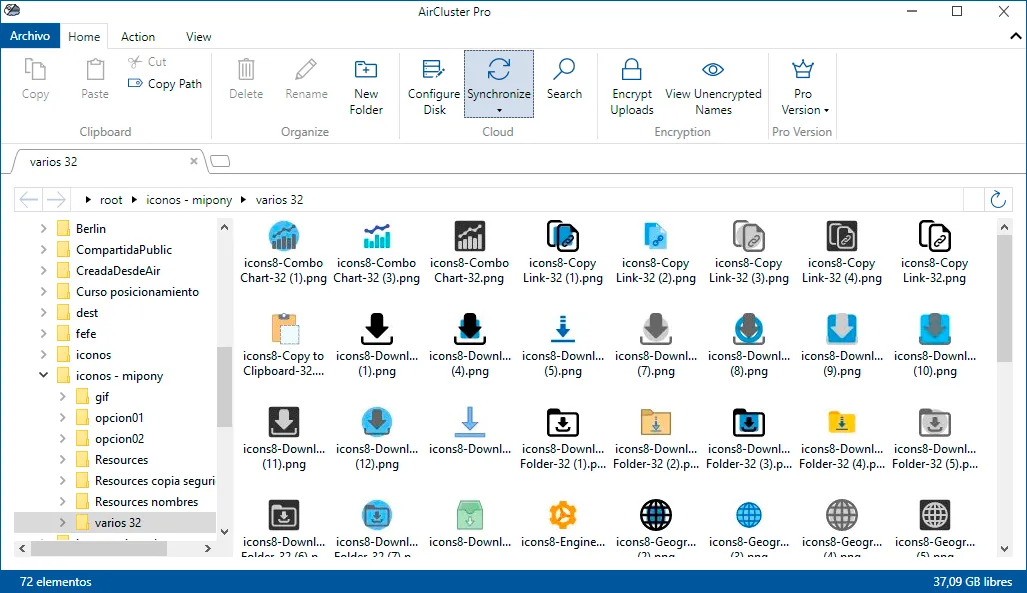Click varios 32 in breadcrumb path
The height and width of the screenshot is (593, 1027).
pyautogui.click(x=279, y=200)
